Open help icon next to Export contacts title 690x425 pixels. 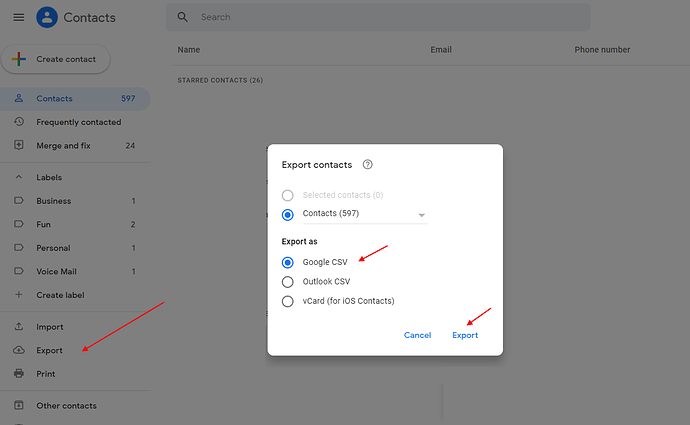[x=367, y=165]
